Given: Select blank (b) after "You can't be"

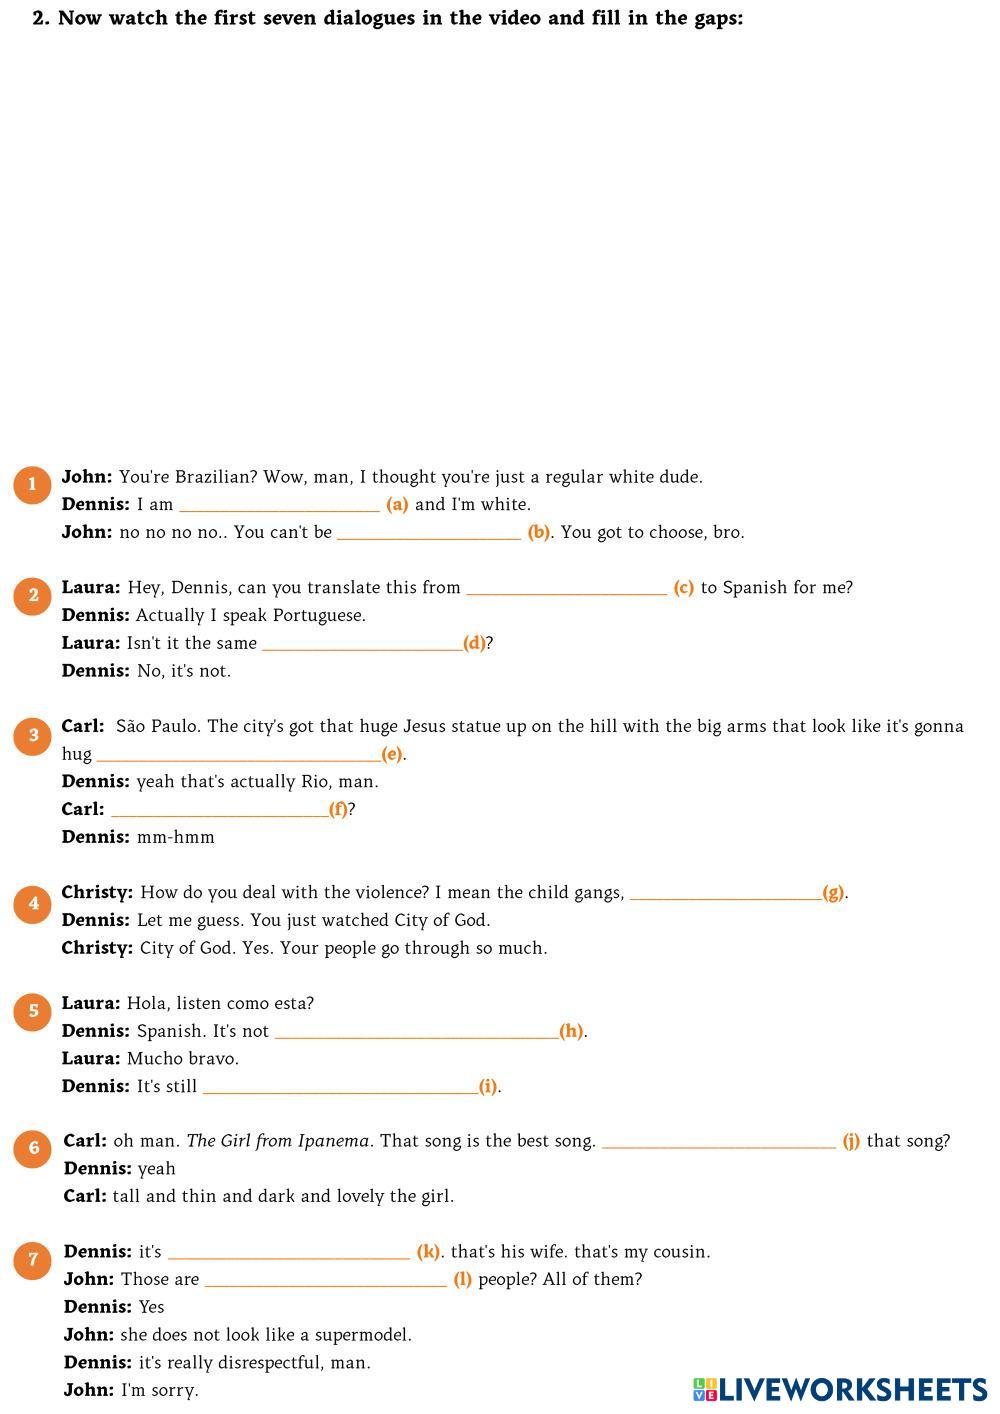Looking at the screenshot, I should pos(429,531).
